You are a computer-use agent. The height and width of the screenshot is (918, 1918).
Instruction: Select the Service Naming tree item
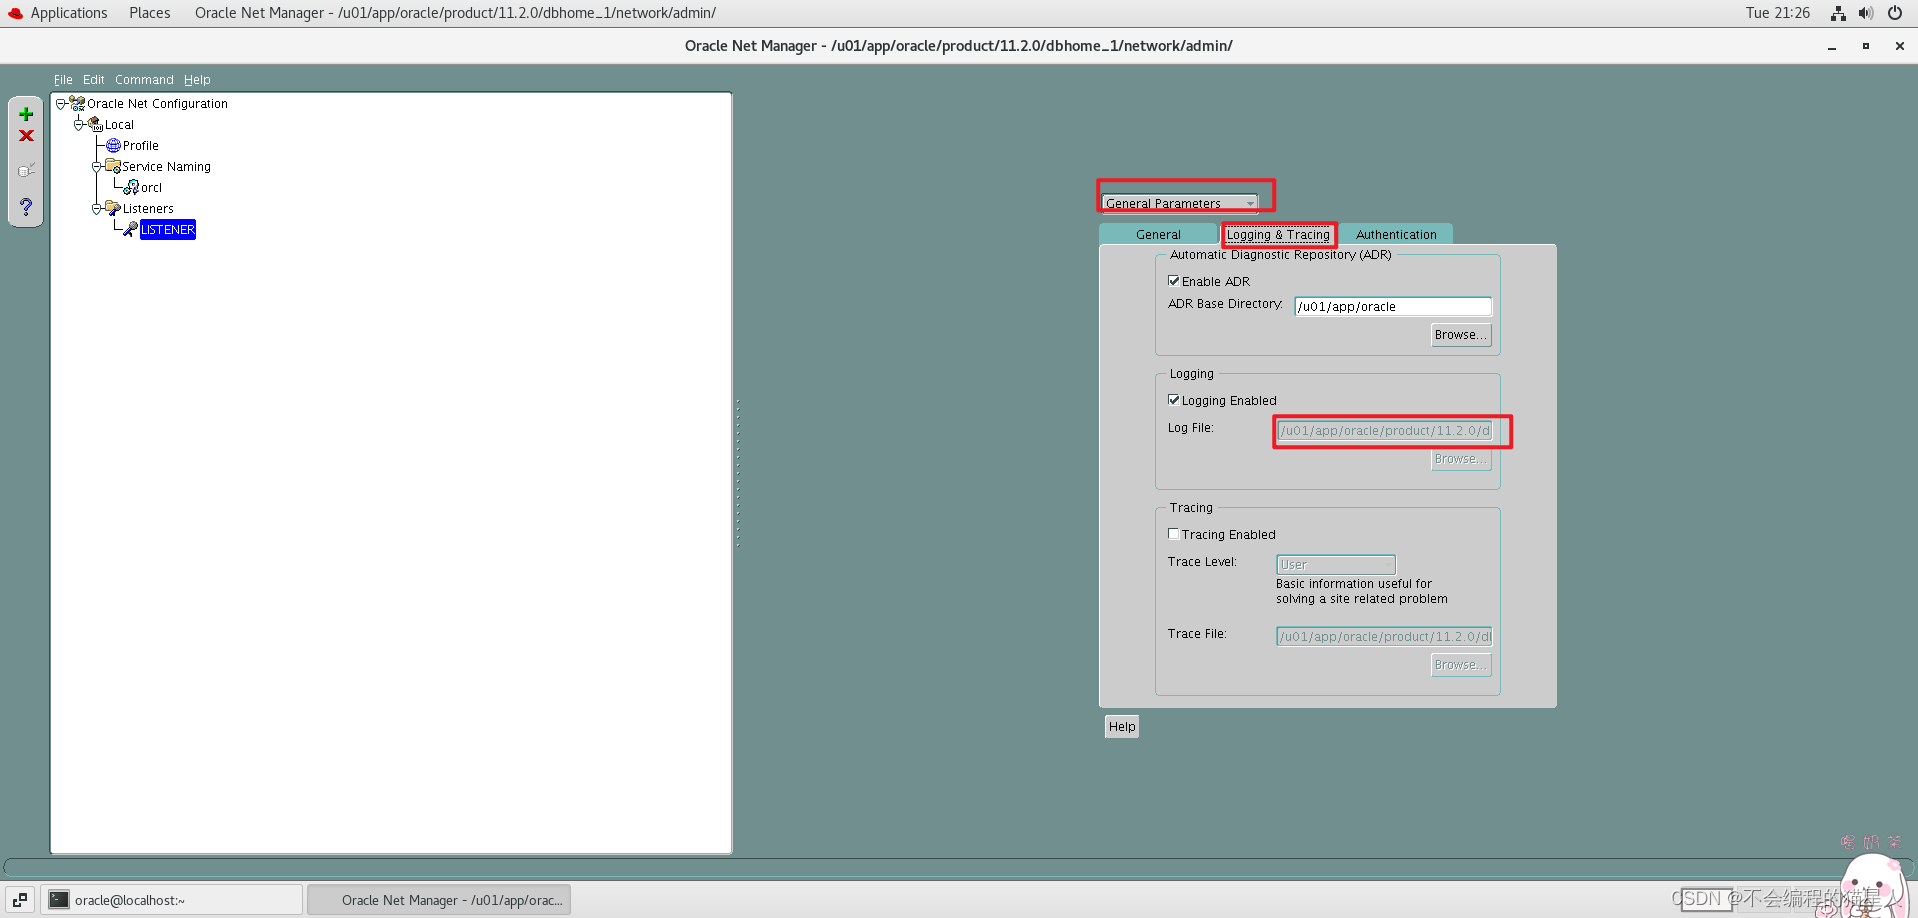(x=167, y=166)
